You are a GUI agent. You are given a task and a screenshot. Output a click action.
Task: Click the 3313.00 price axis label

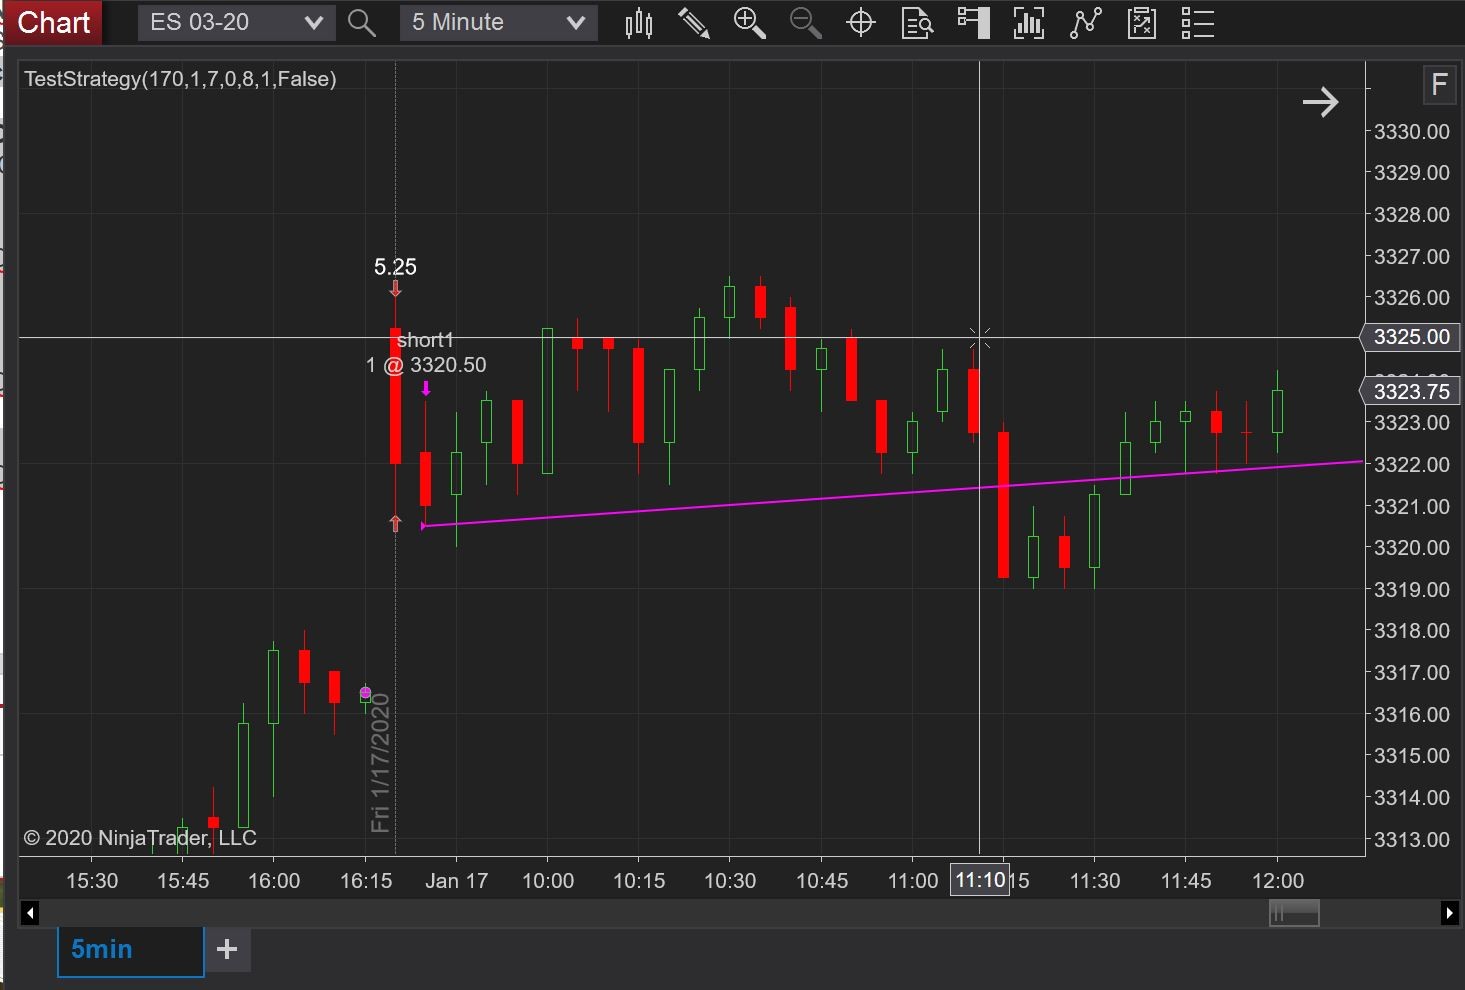tap(1411, 839)
